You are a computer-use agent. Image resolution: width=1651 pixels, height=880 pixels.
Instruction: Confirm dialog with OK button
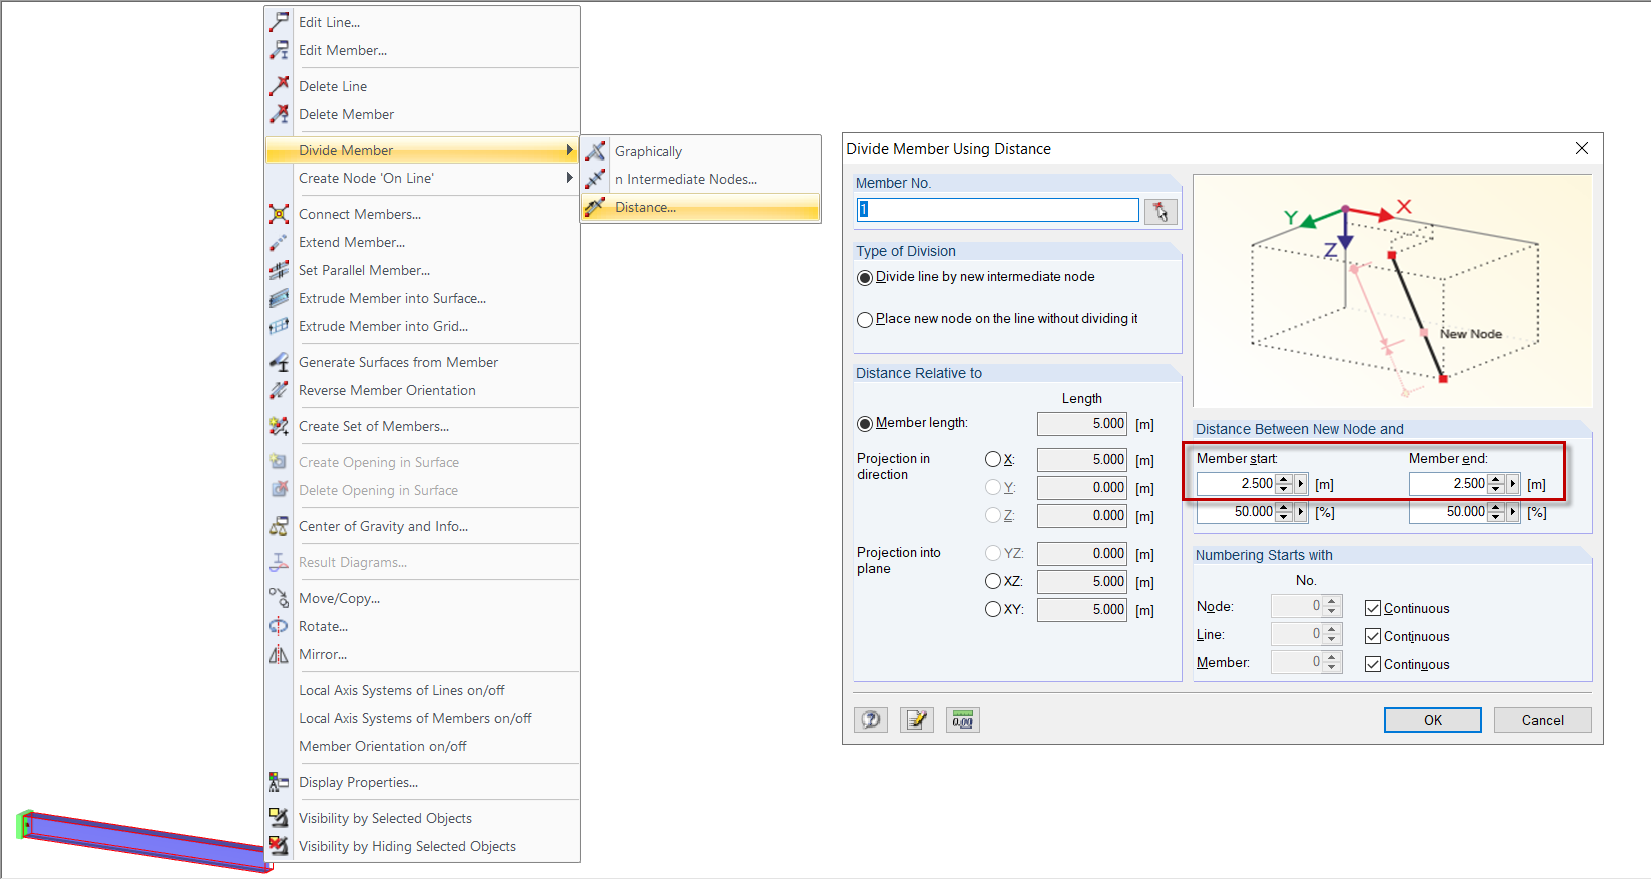click(x=1433, y=720)
